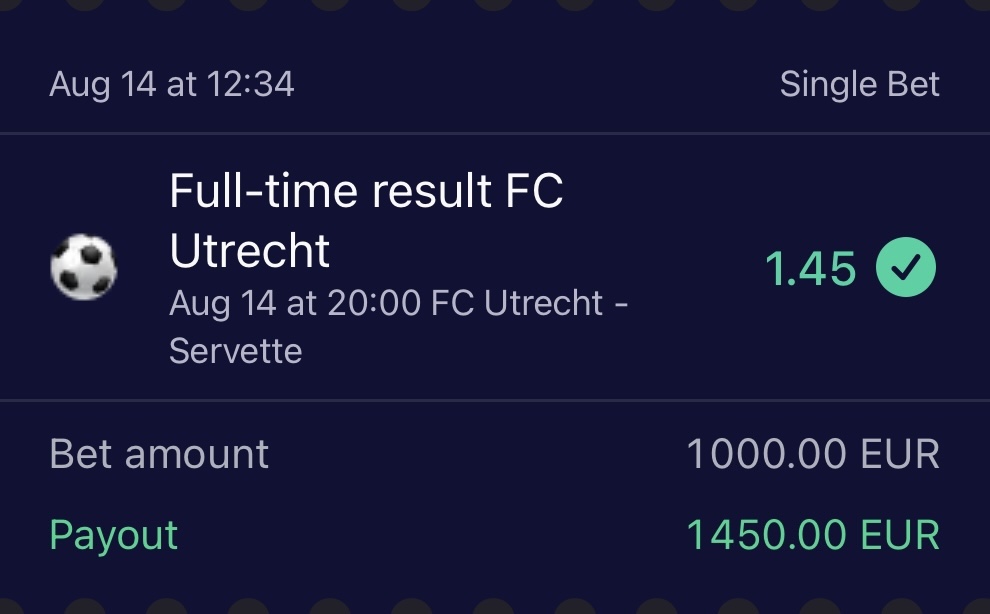The height and width of the screenshot is (614, 990).
Task: Click the EUR currency in the bet amount row
Action: tap(901, 455)
